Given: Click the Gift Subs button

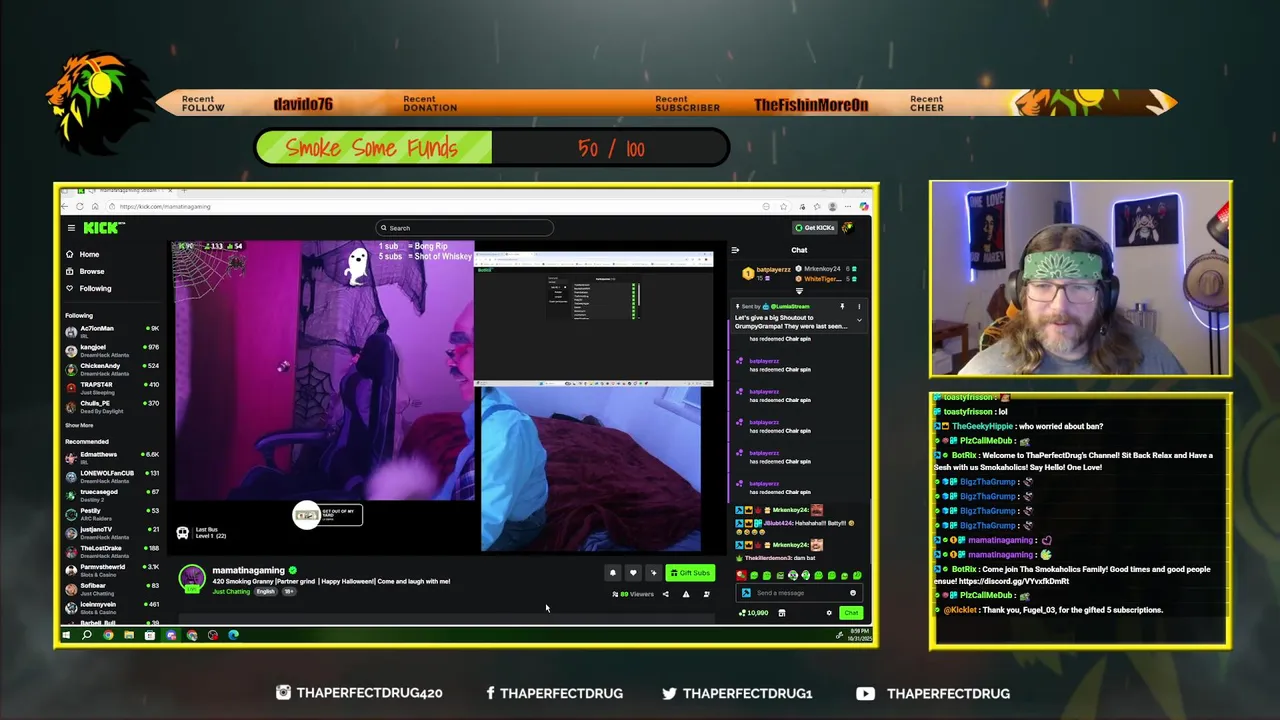Looking at the screenshot, I should point(690,573).
